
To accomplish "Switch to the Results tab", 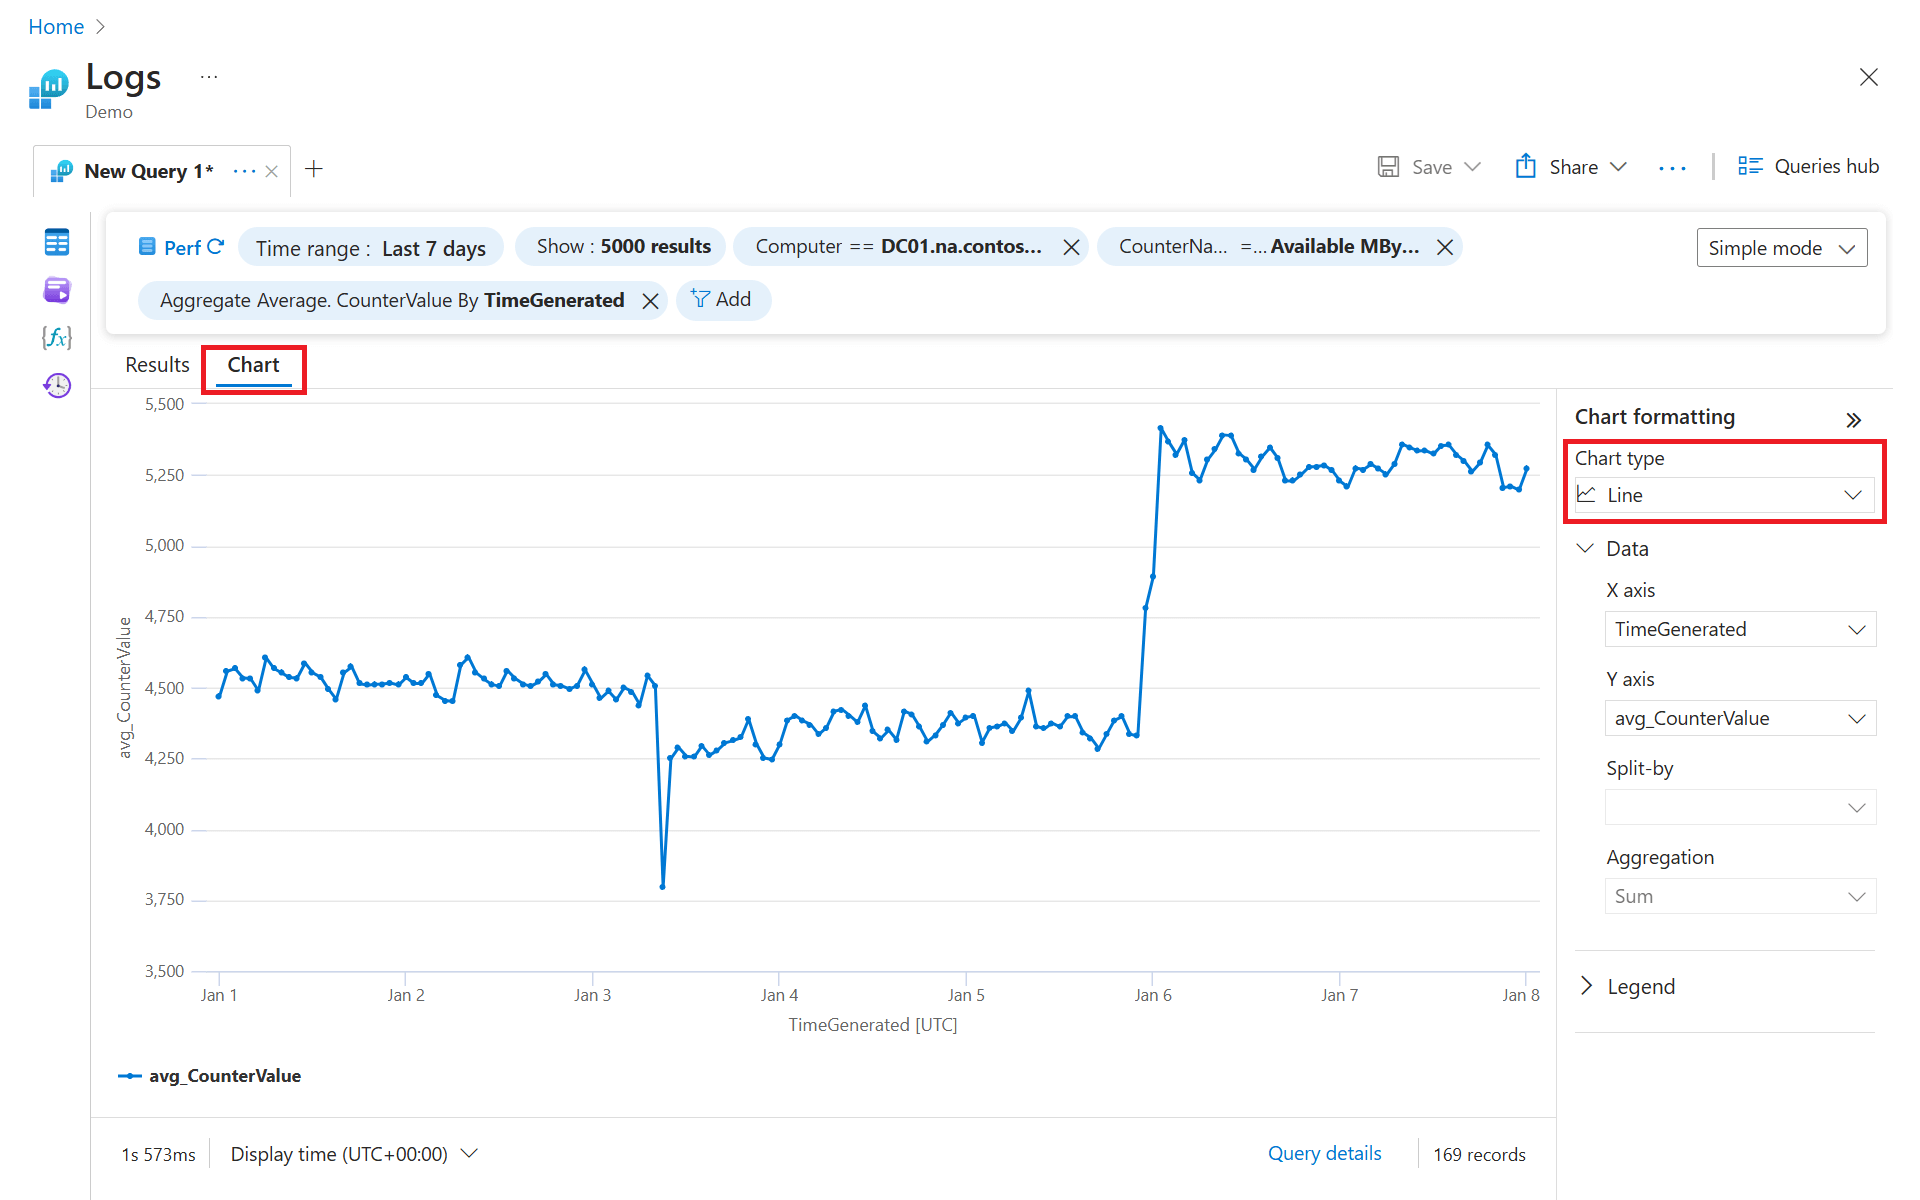I will tap(157, 365).
